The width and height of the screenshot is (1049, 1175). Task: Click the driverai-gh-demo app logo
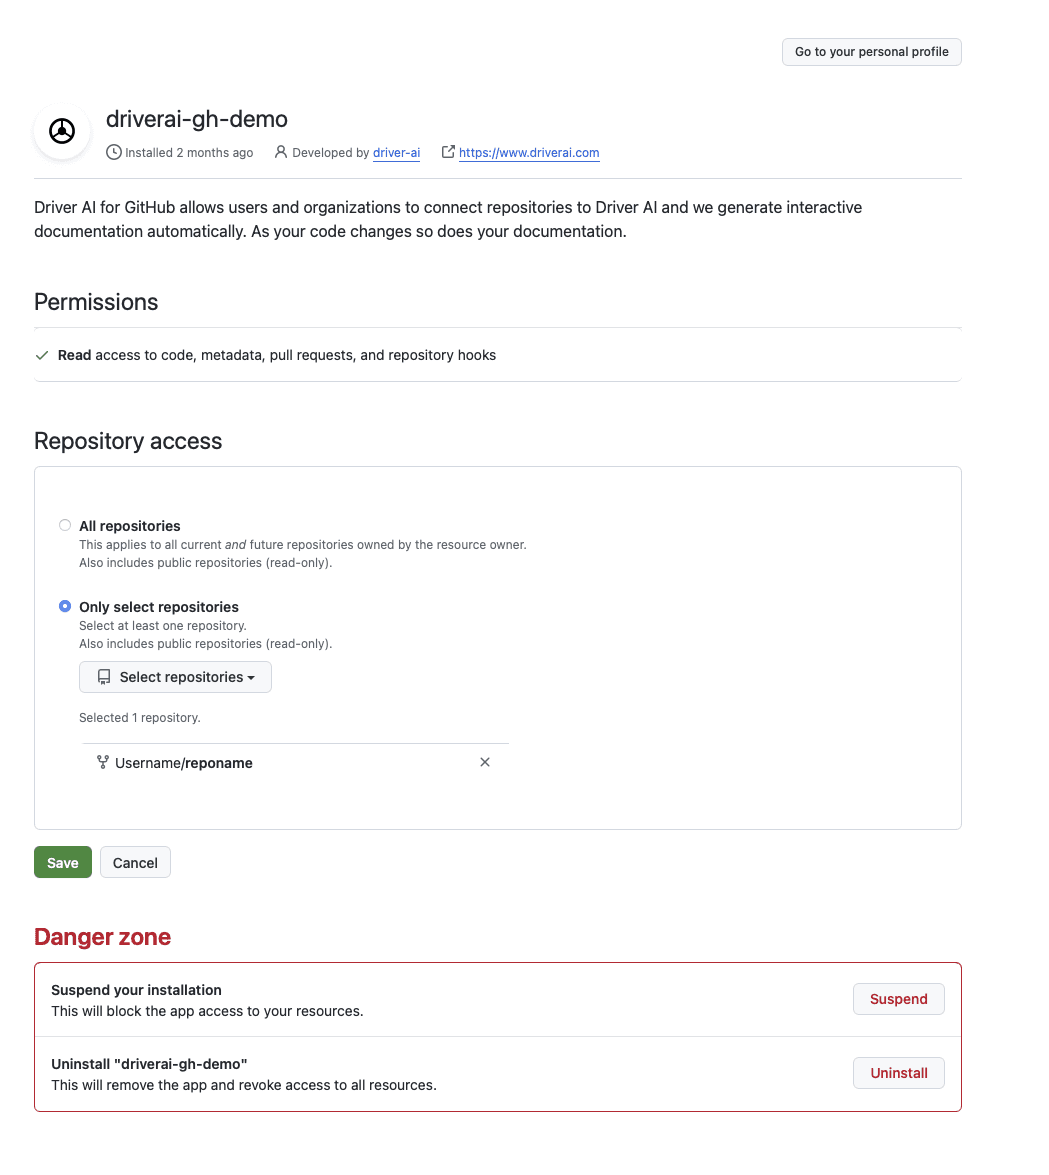(x=62, y=131)
